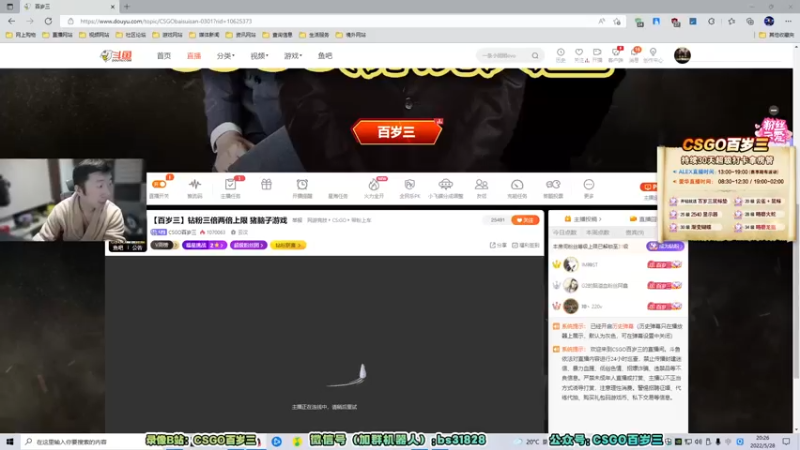Open the 视频网站 bookmarks folder
This screenshot has width=800, height=450.
point(94,35)
